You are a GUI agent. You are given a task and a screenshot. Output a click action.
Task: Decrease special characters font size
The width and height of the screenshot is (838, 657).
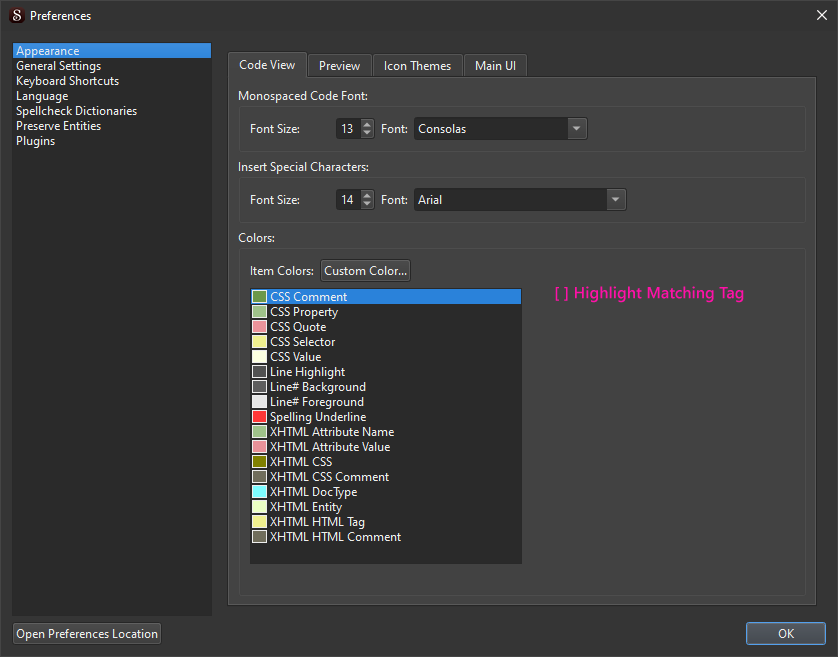click(x=367, y=205)
